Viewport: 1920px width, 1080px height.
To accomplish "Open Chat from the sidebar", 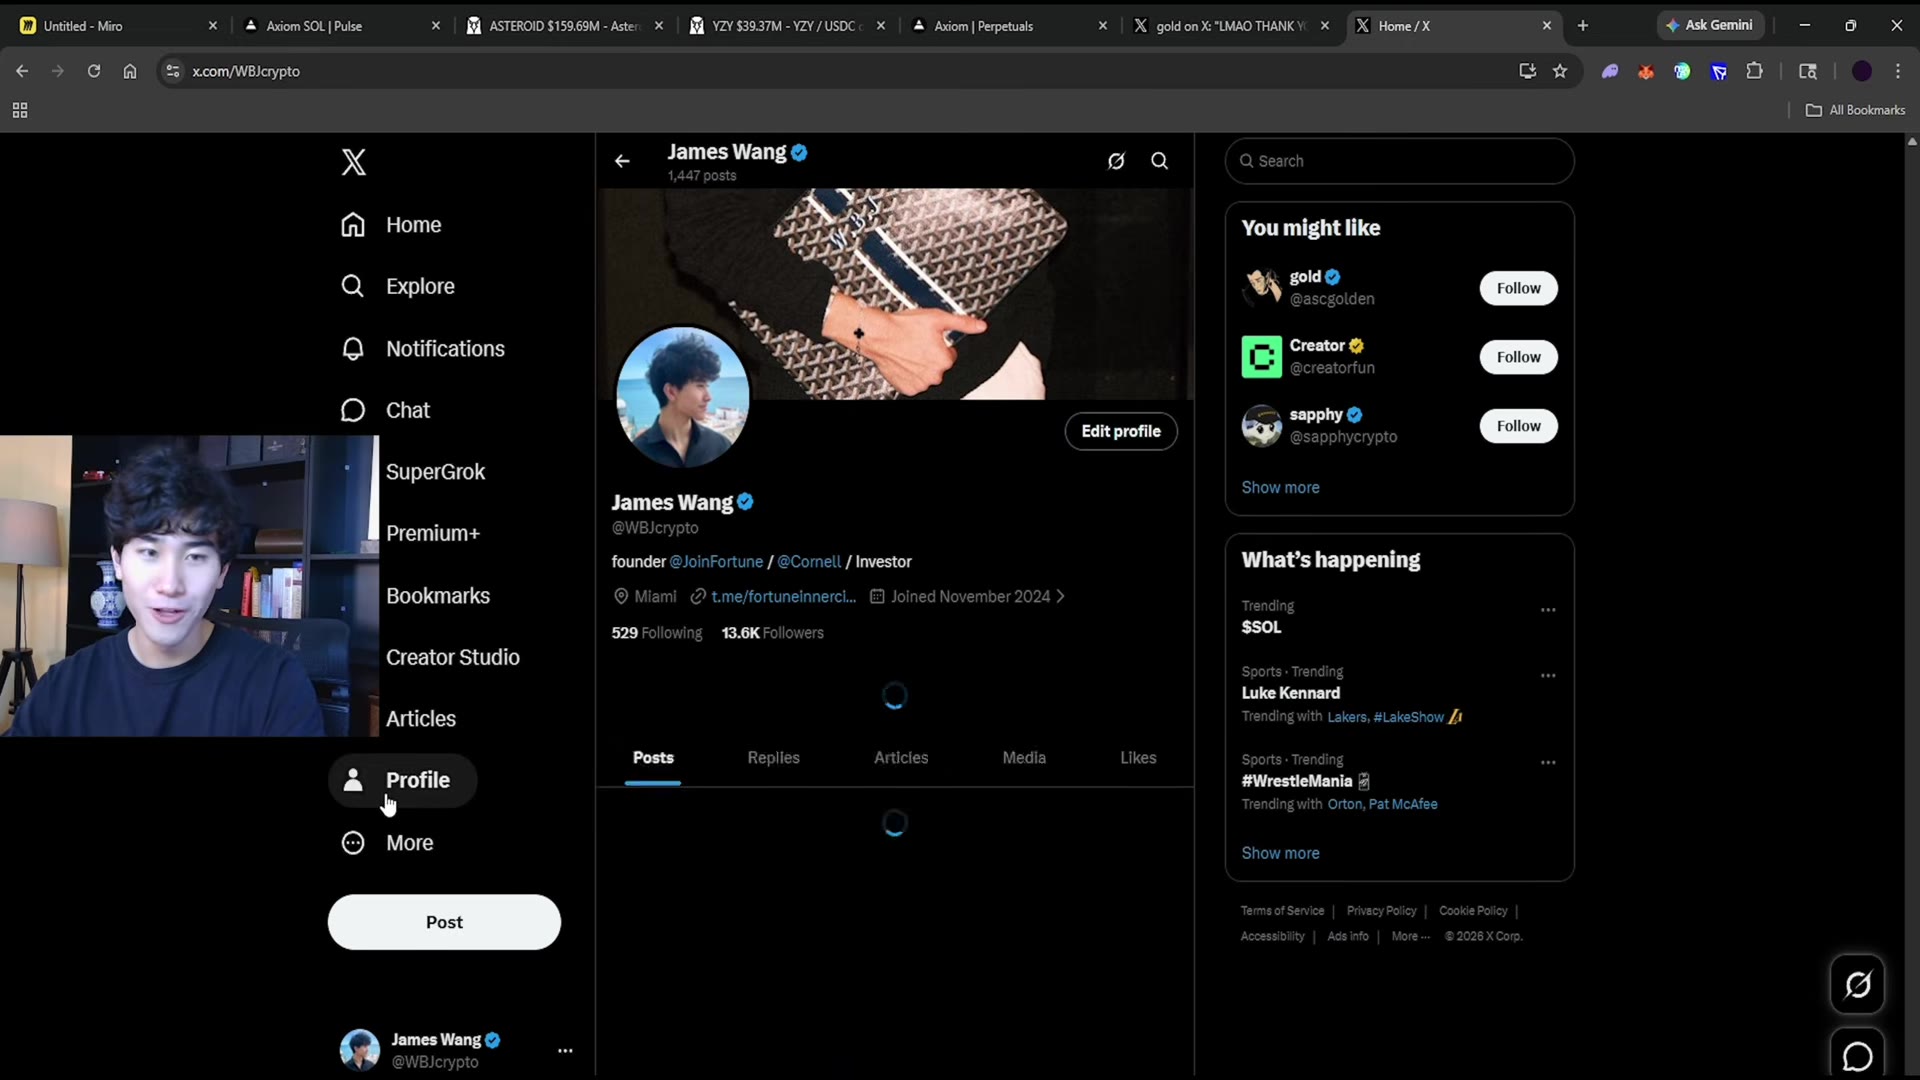I will point(385,410).
